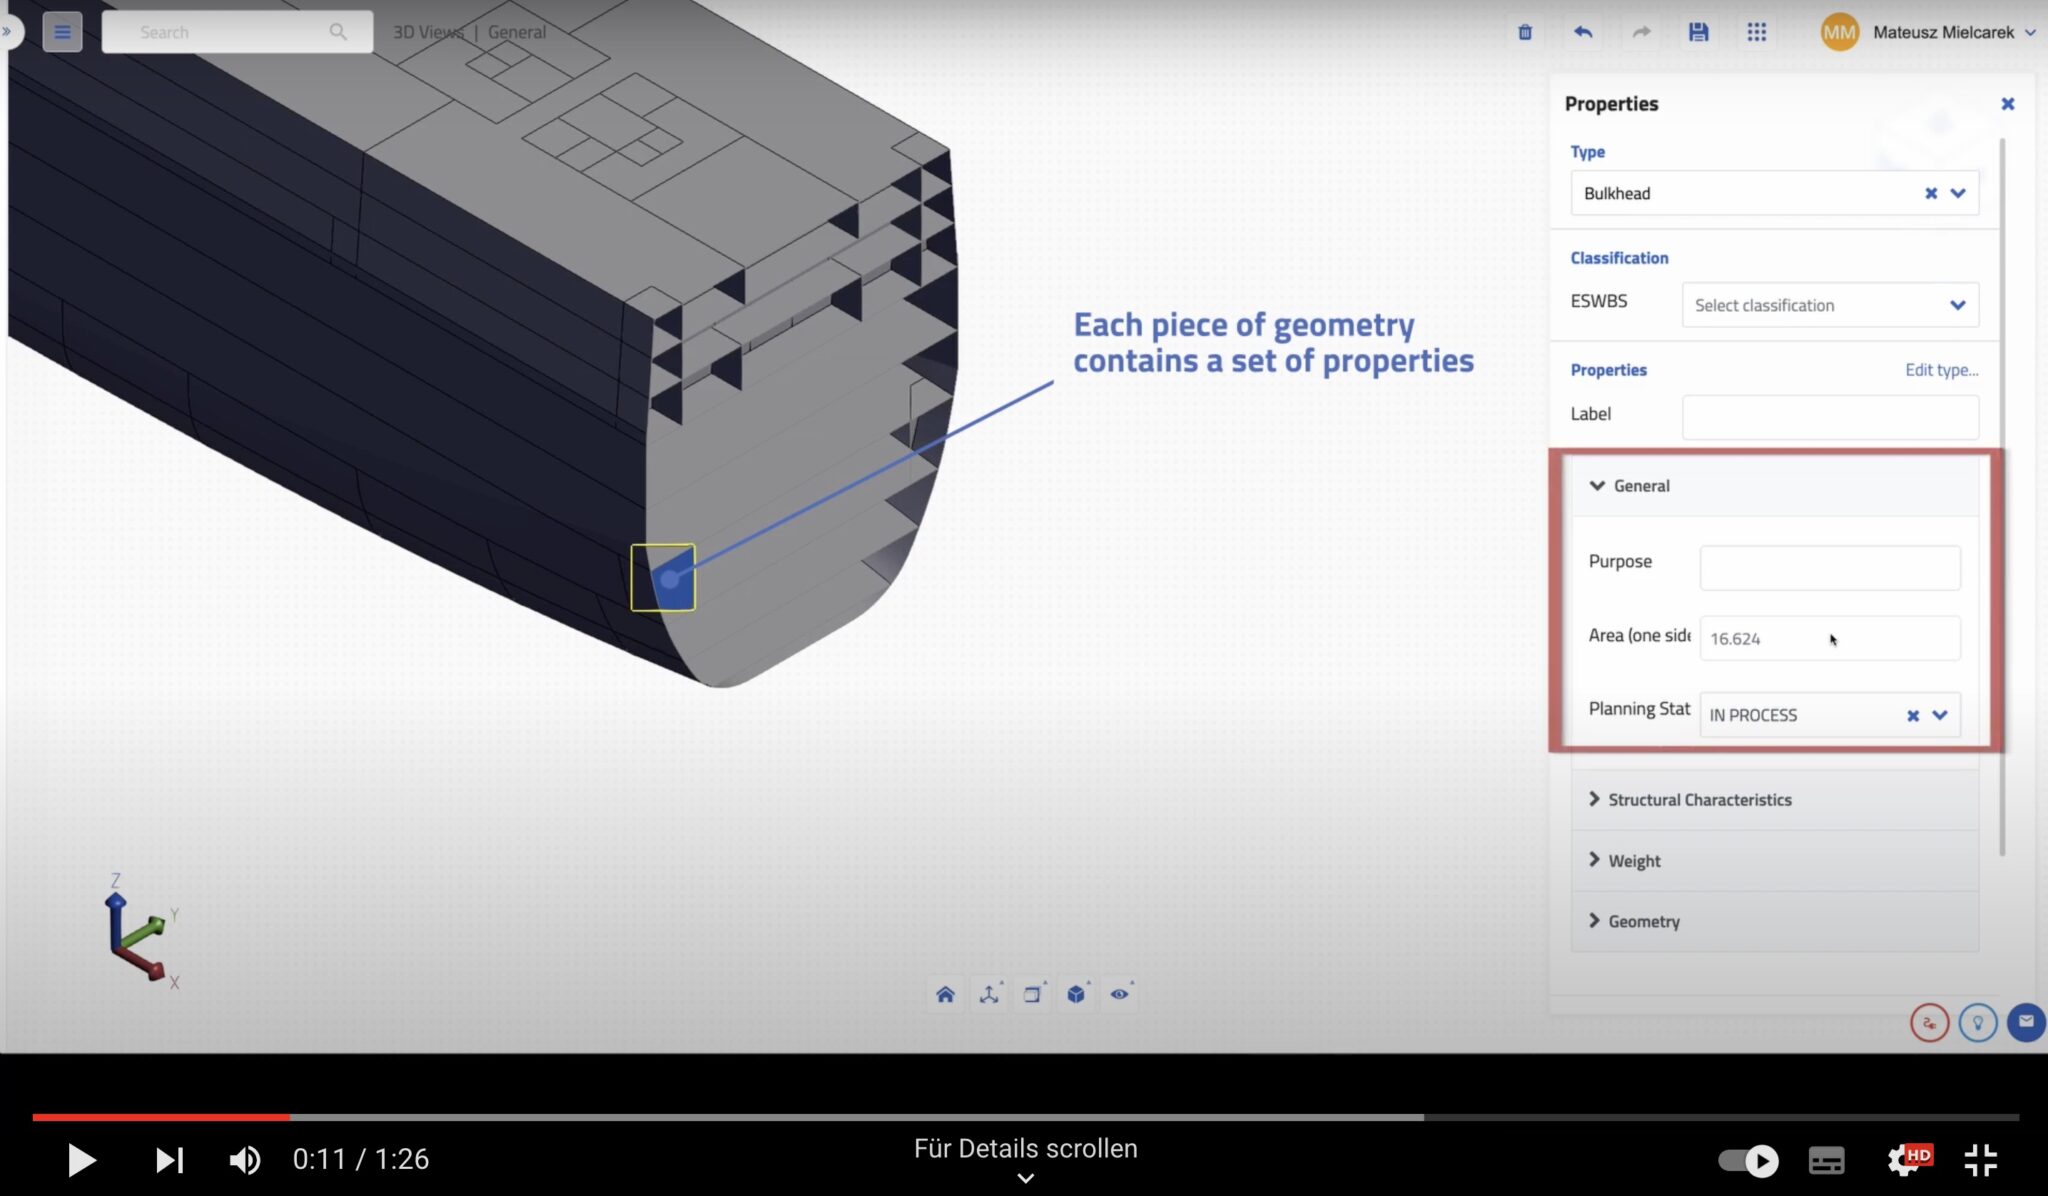The image size is (2048, 1196).
Task: Clear the Bulkhead type selection
Action: (x=1931, y=193)
